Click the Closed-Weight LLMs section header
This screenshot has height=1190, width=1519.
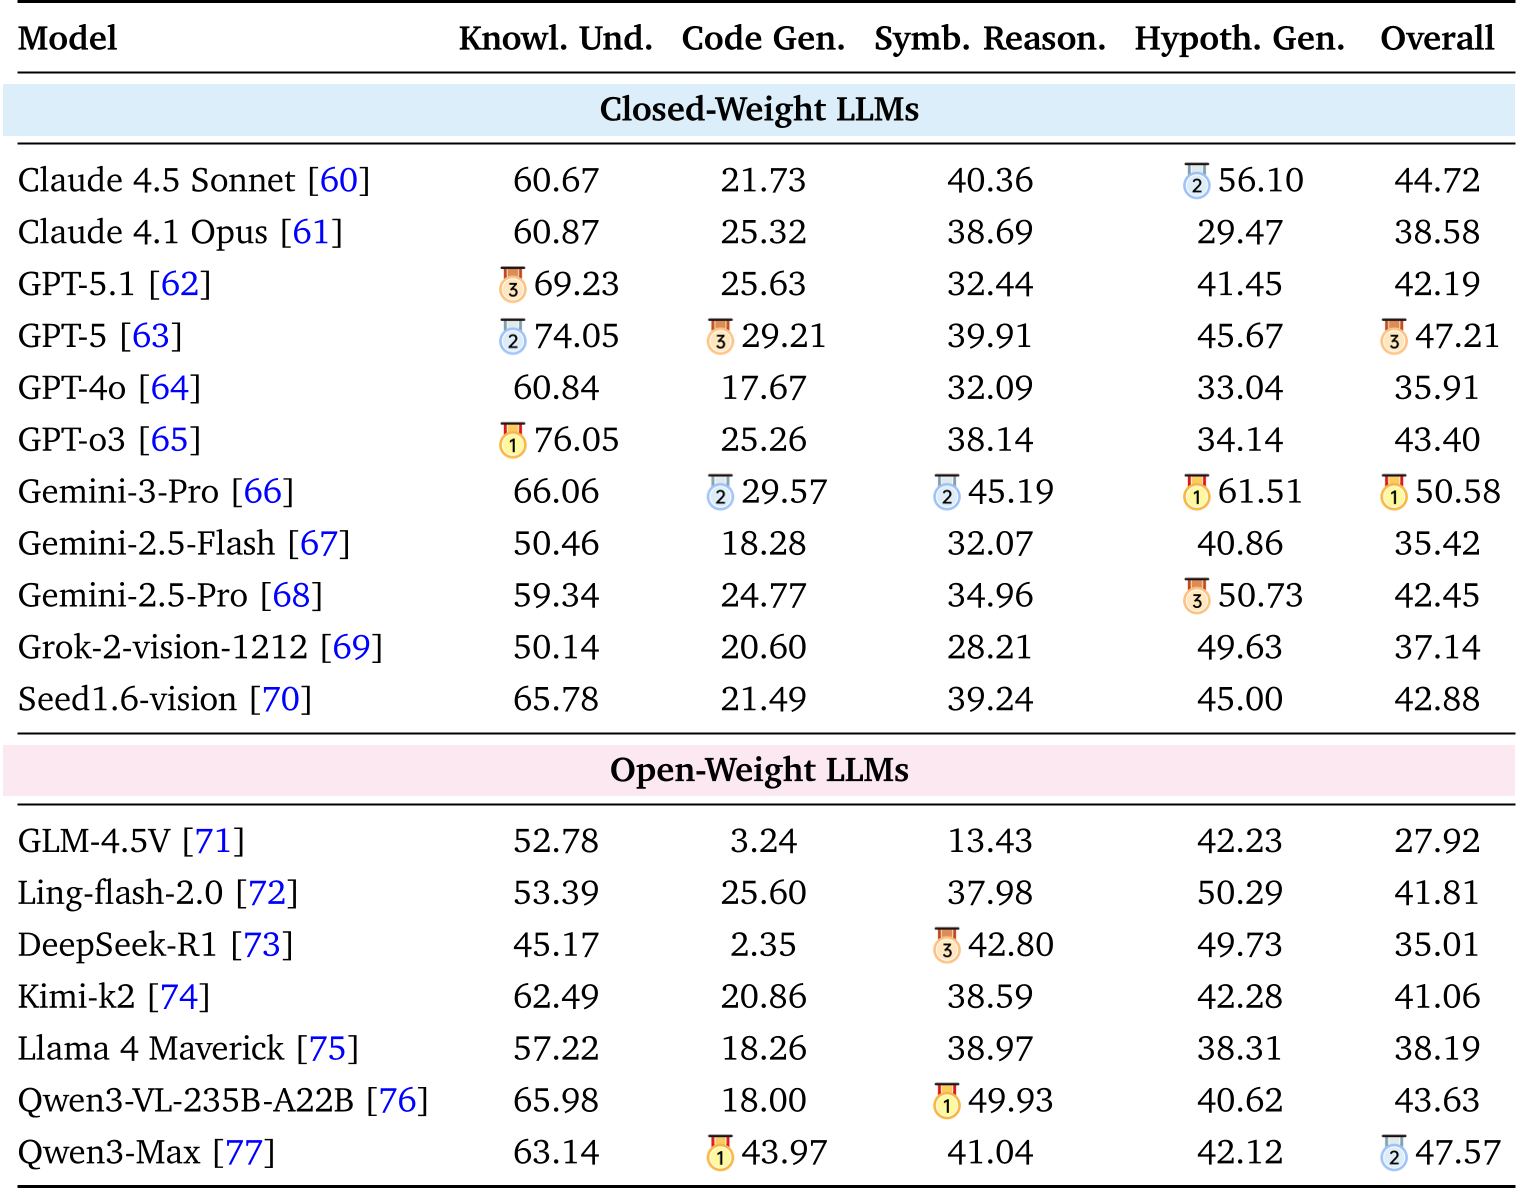pyautogui.click(x=758, y=110)
